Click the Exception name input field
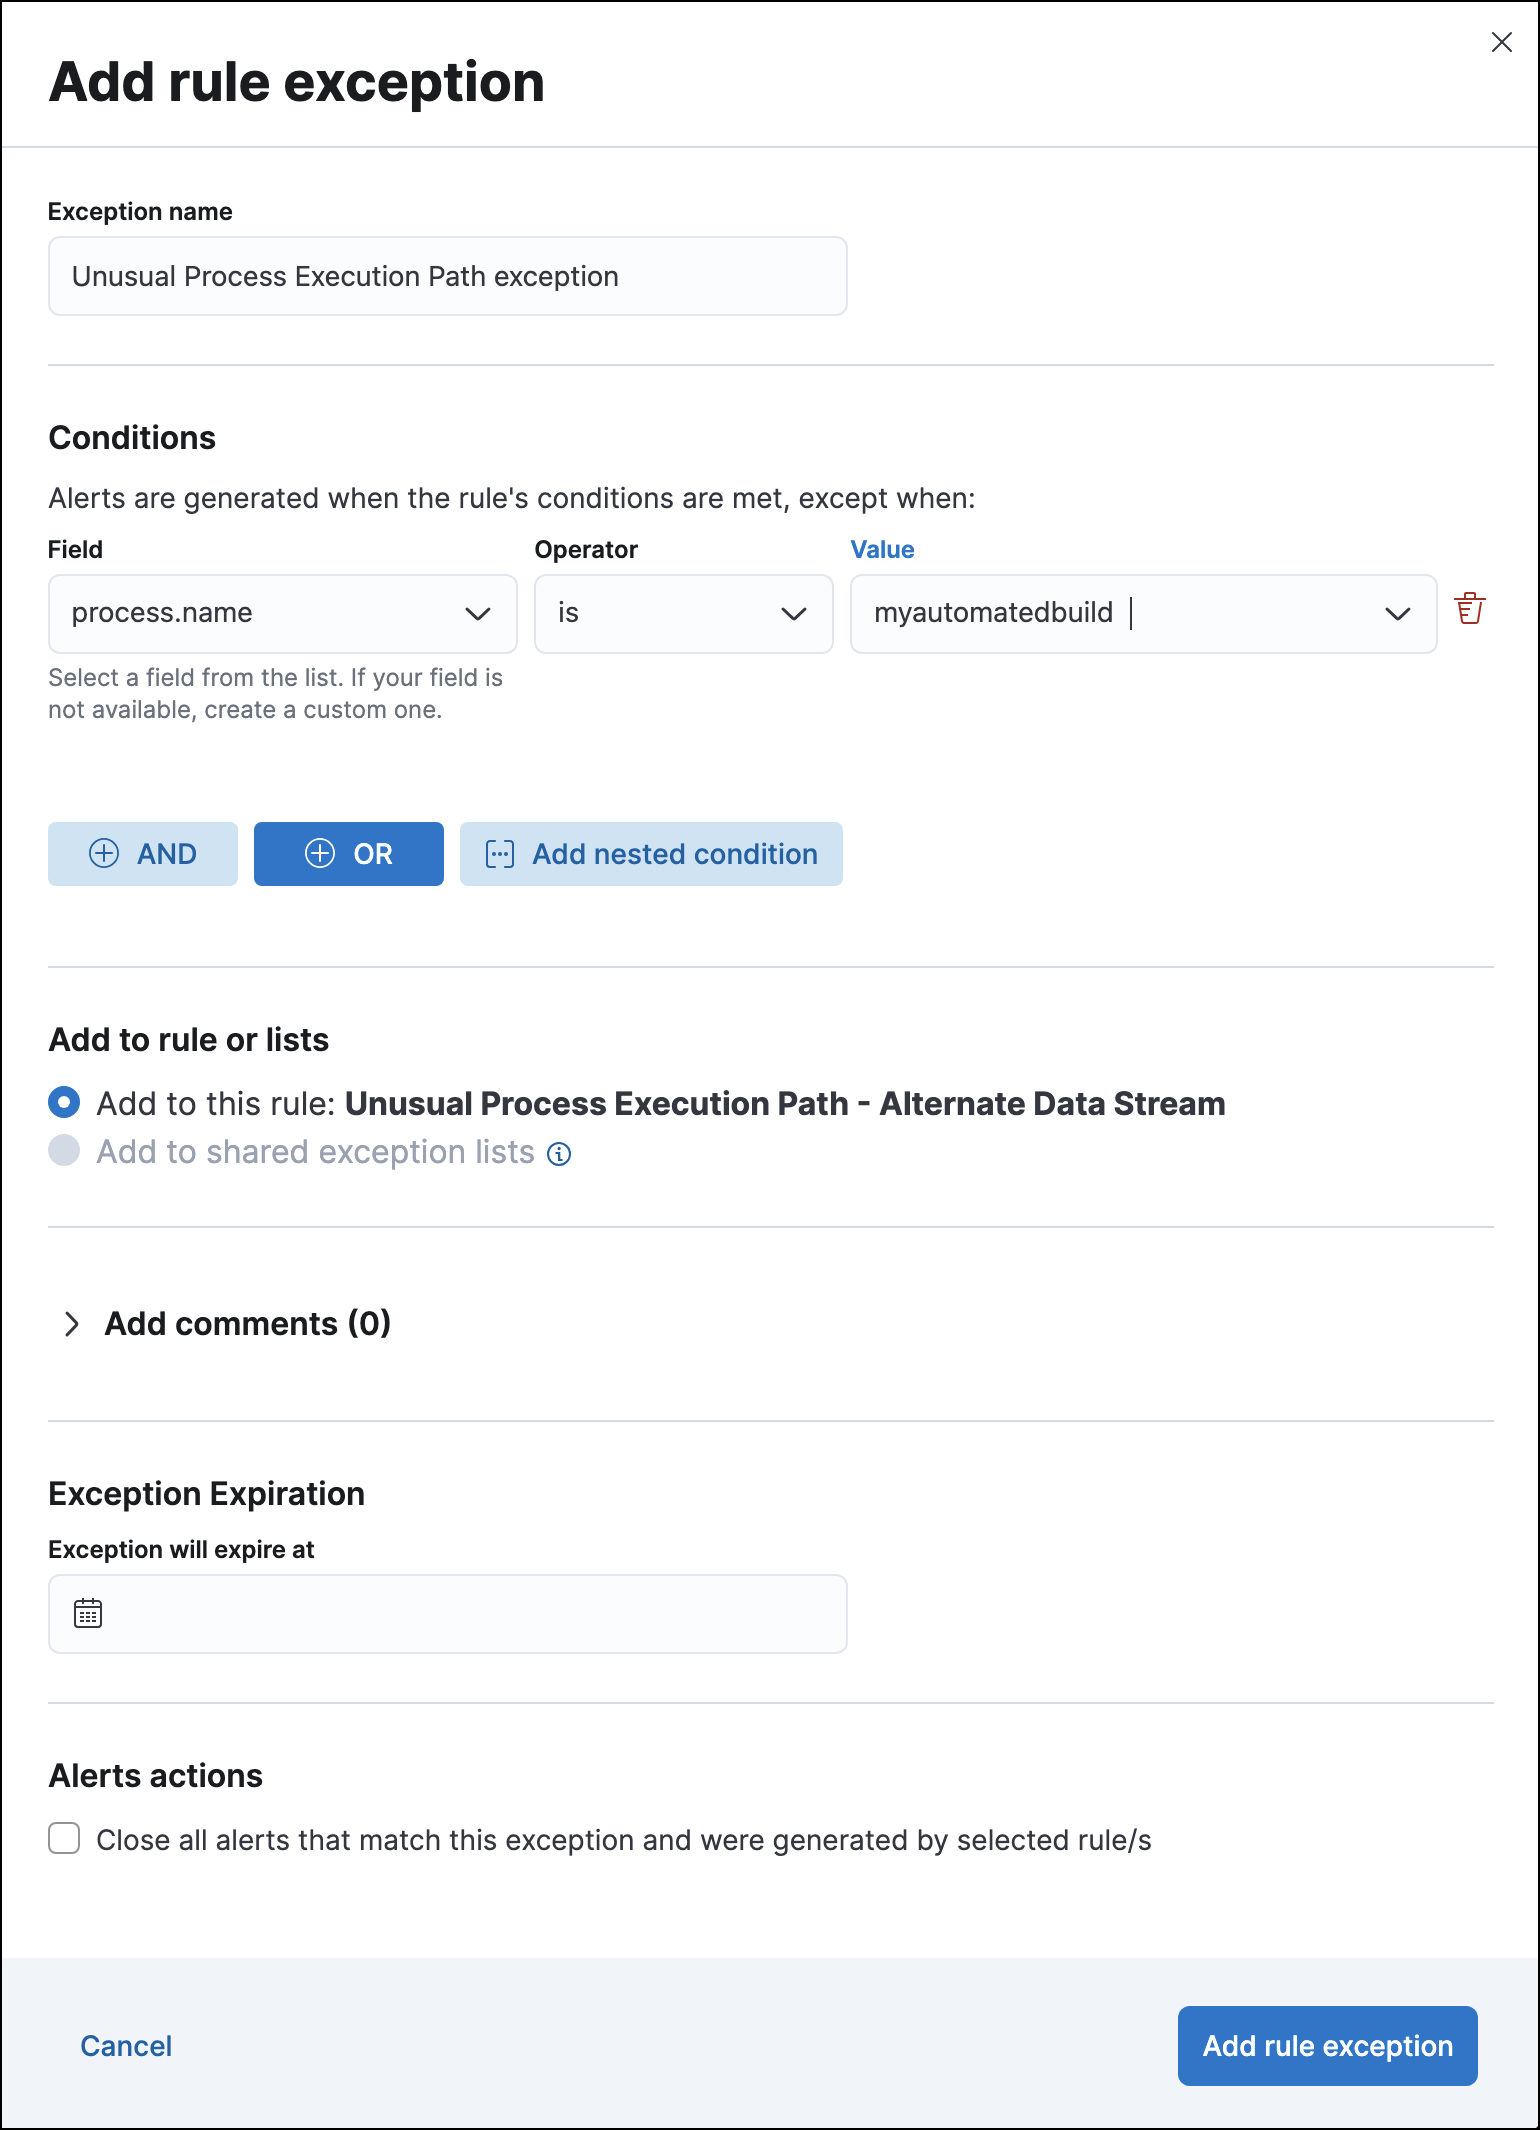Viewport: 1540px width, 2130px height. click(x=446, y=275)
